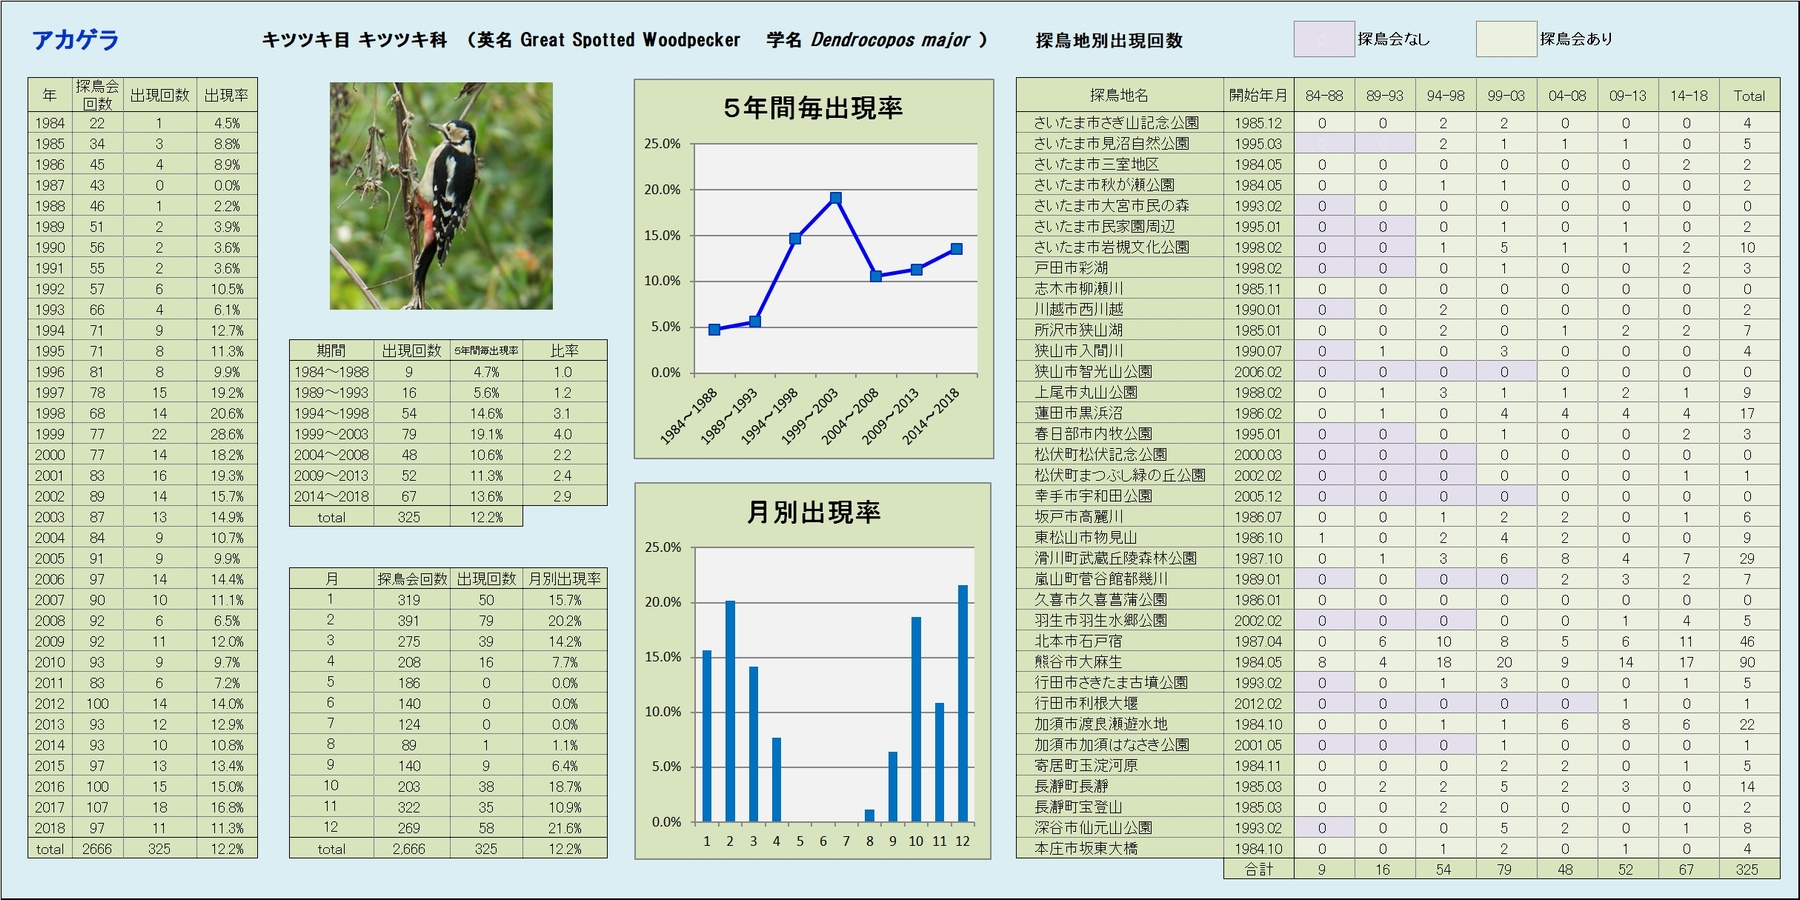Click the 合計 cell below the site table
This screenshot has height=900, width=1800.
point(1258,870)
